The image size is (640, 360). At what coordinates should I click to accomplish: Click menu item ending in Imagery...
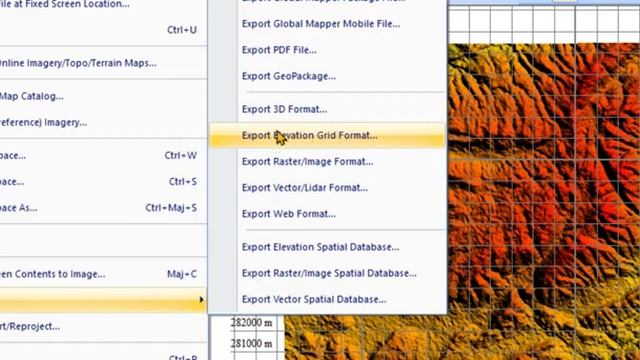(103, 122)
